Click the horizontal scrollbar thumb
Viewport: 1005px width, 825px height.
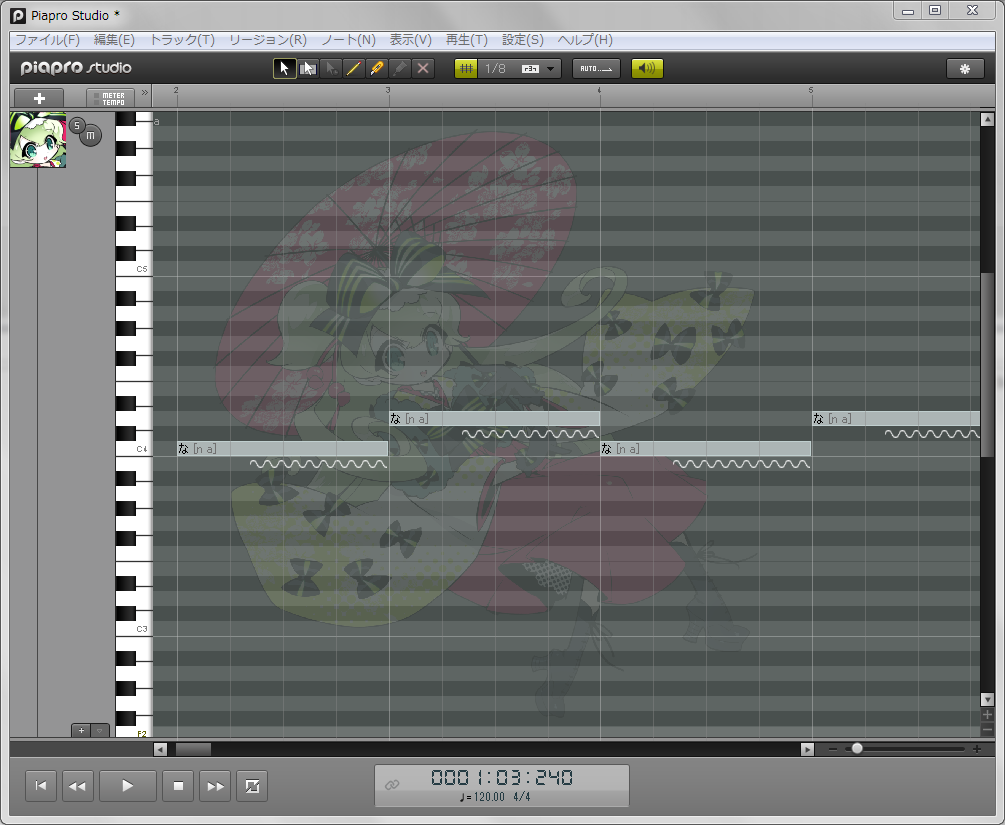pos(194,749)
